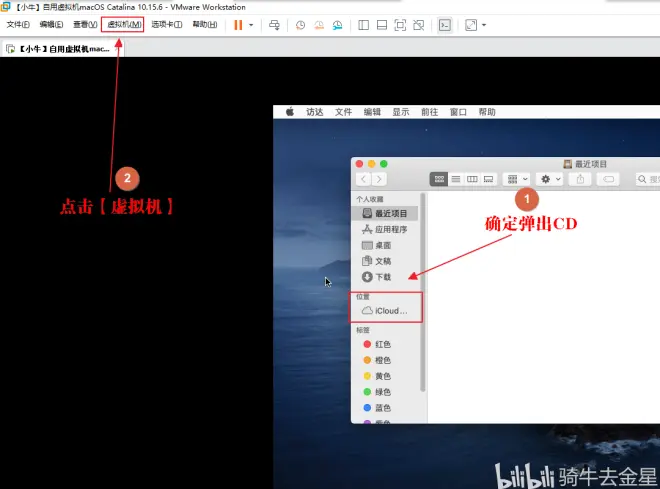Switch Finder to list view
Viewport: 660px width, 489px height.
(456, 179)
